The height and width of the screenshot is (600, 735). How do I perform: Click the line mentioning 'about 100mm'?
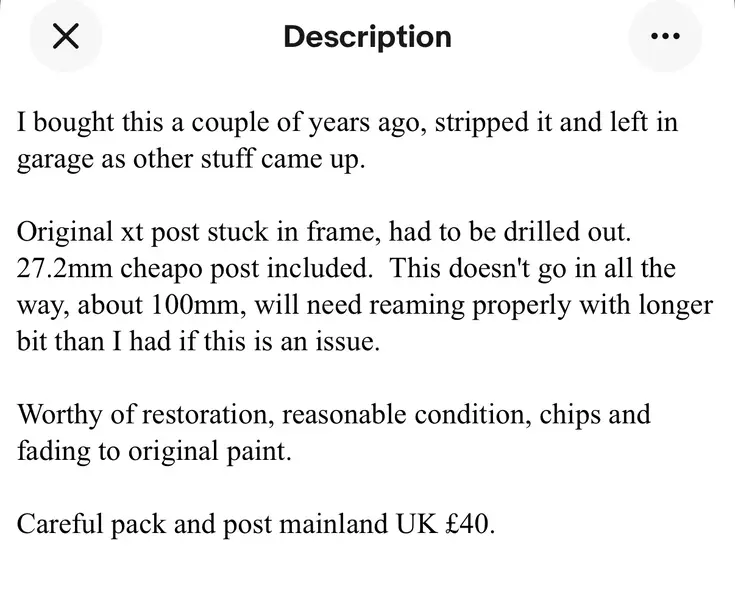point(365,305)
